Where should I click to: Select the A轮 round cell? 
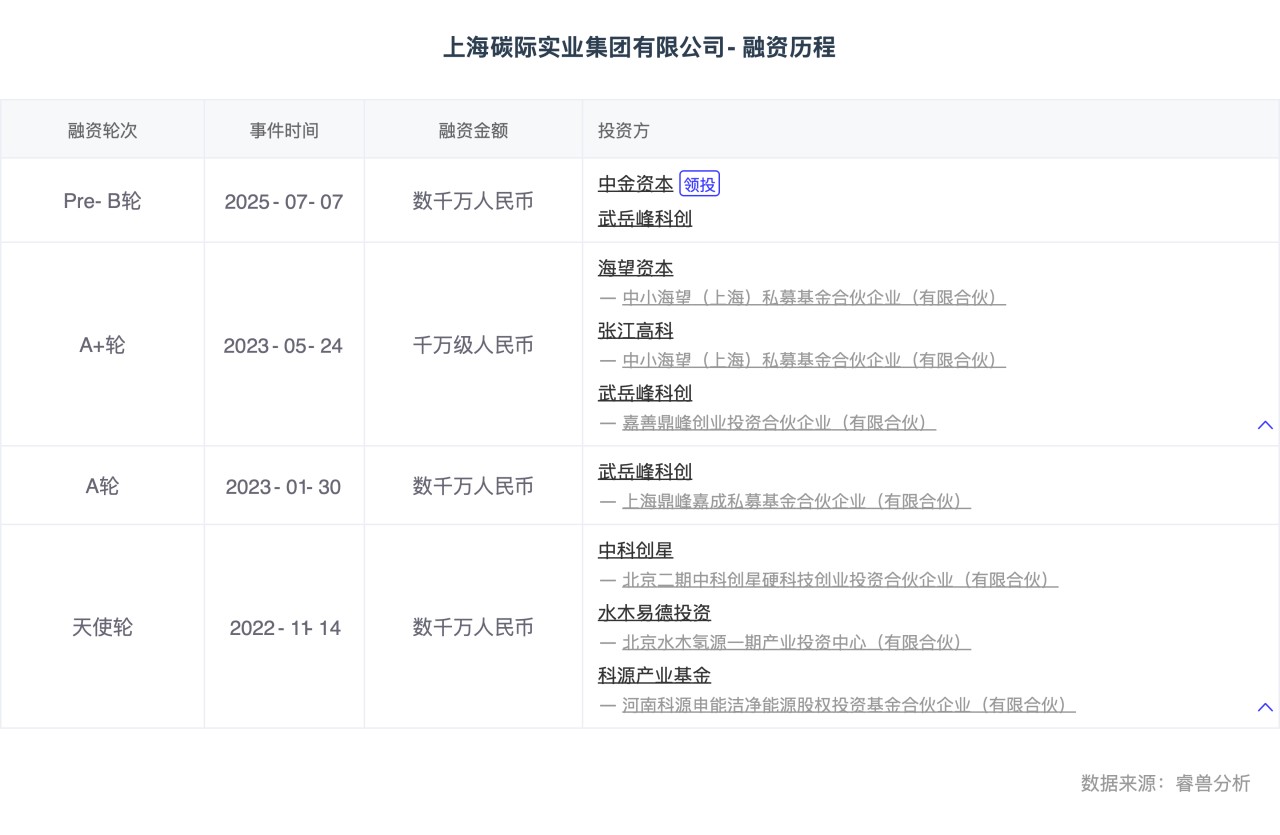coord(102,486)
